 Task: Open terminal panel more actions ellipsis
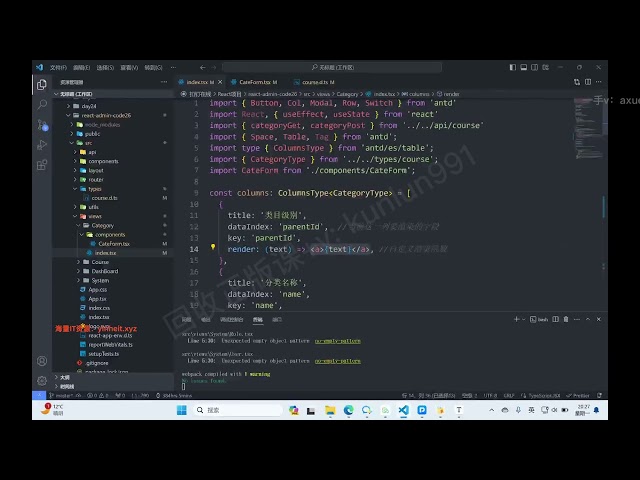(577, 319)
